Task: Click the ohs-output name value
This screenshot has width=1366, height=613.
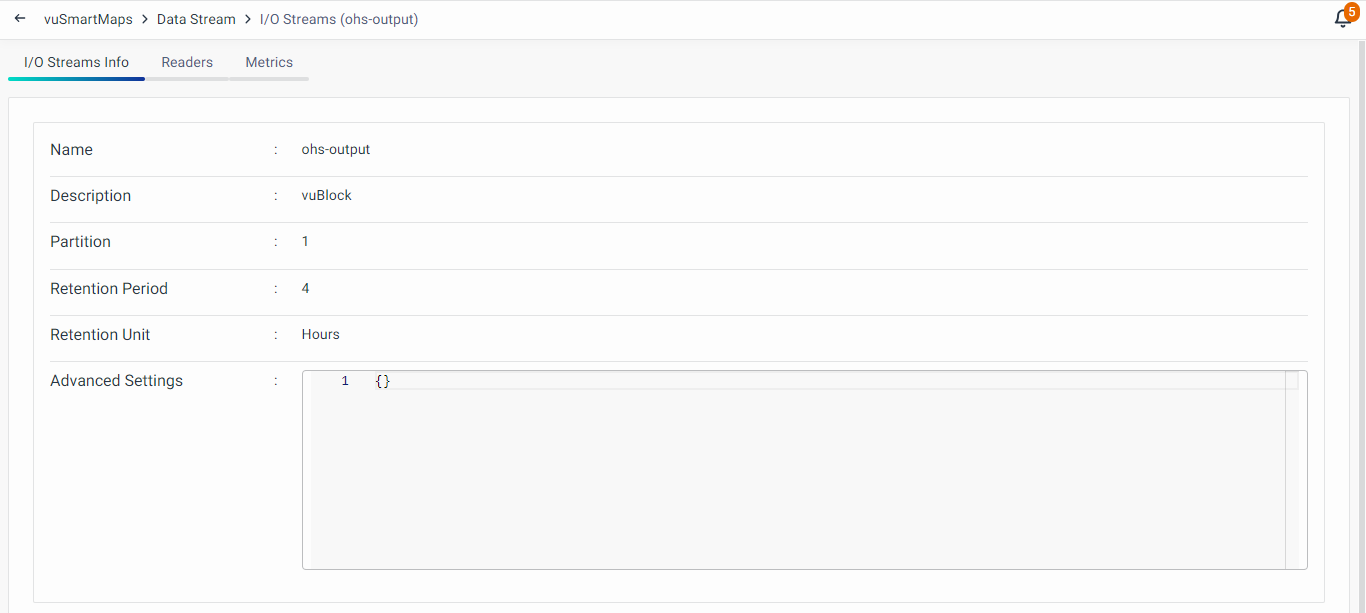Action: (336, 150)
